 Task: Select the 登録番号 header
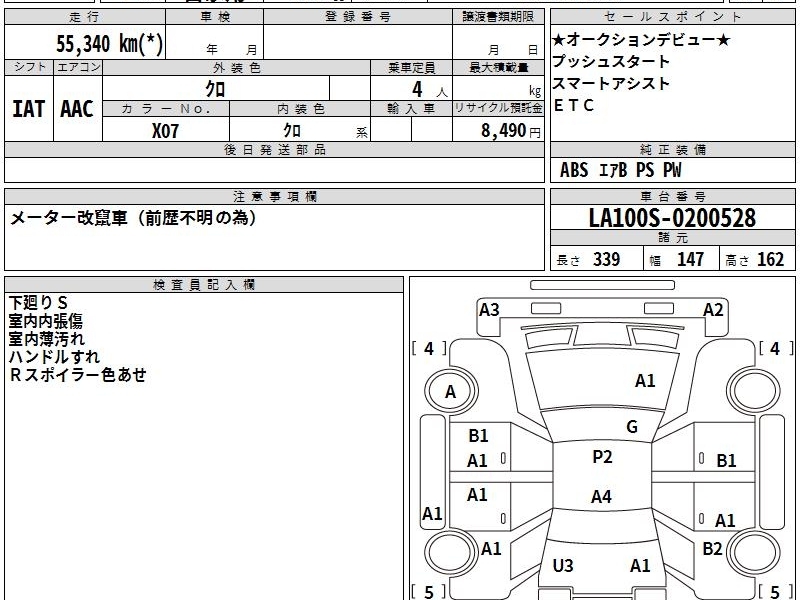pos(358,17)
